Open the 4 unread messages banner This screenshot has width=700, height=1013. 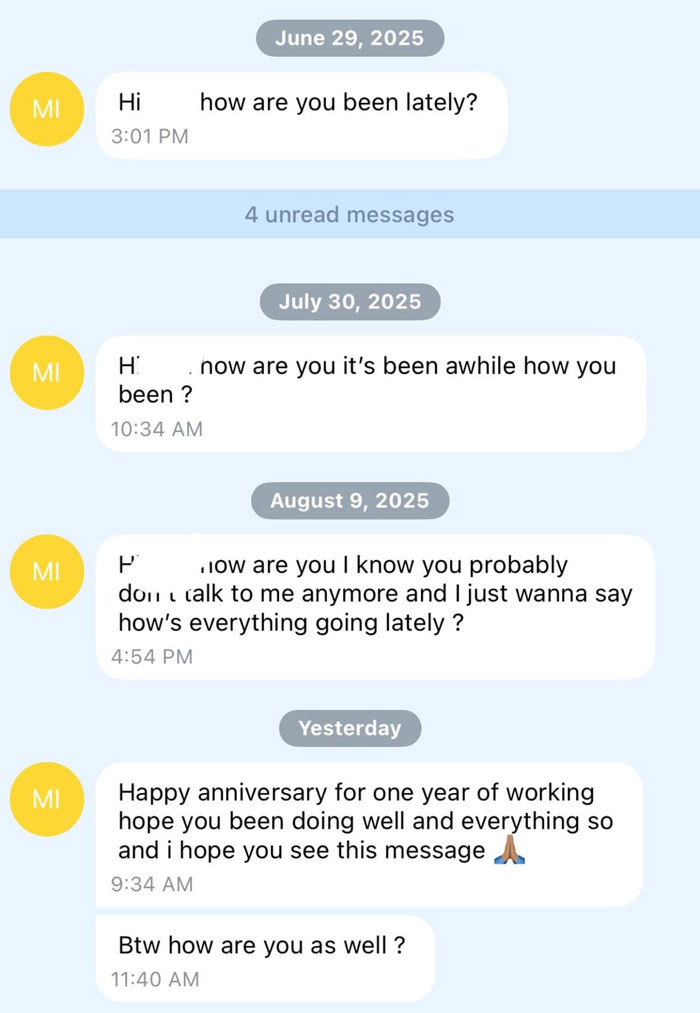pyautogui.click(x=349, y=214)
